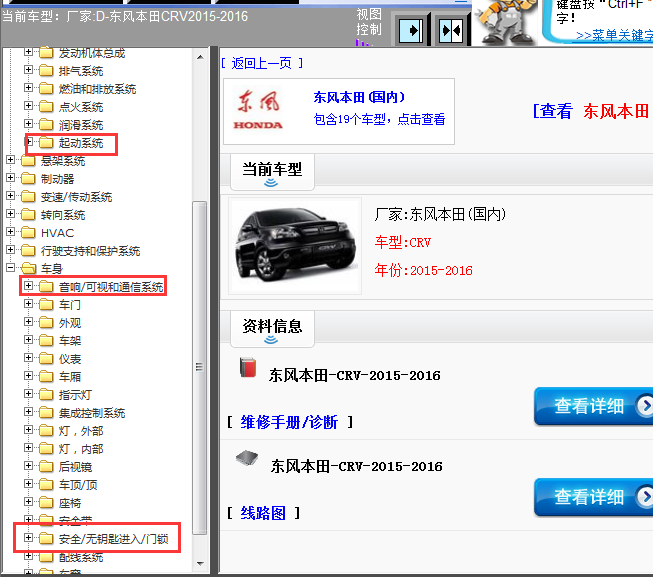Expand the 排气系统 tree node

[x=28, y=70]
